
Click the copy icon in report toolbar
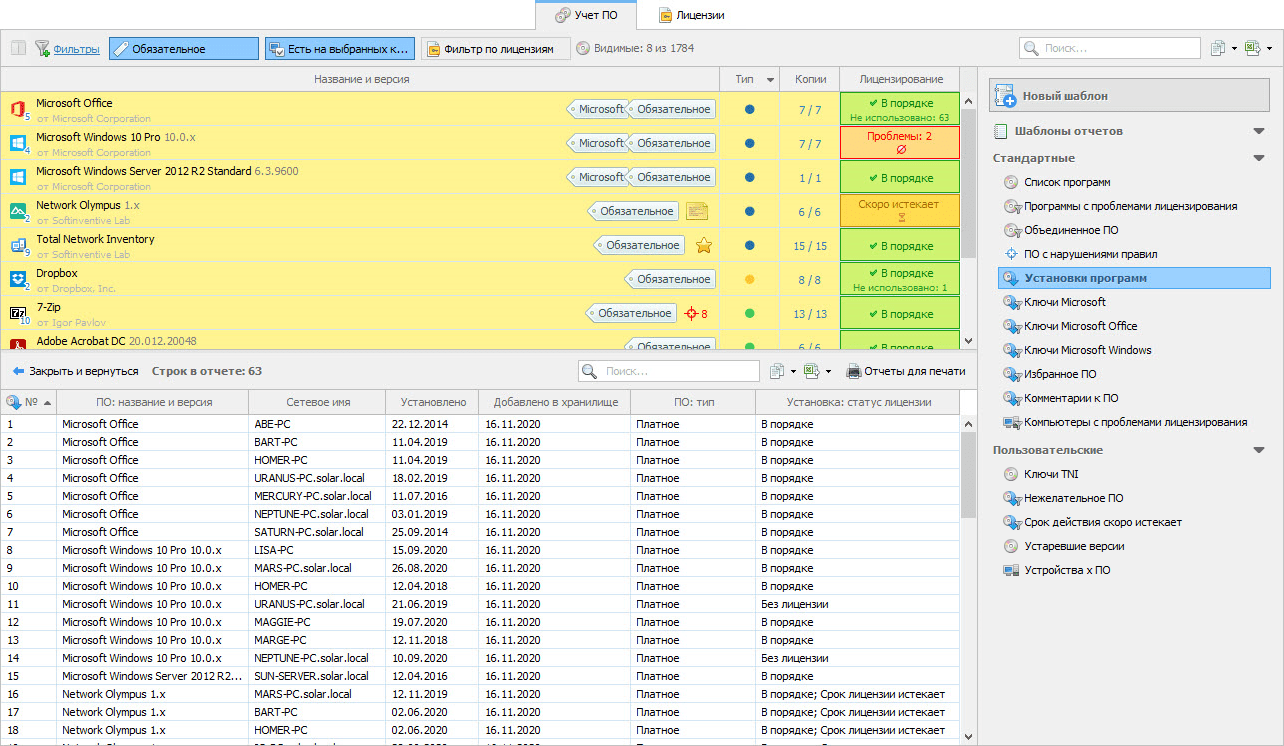point(777,371)
